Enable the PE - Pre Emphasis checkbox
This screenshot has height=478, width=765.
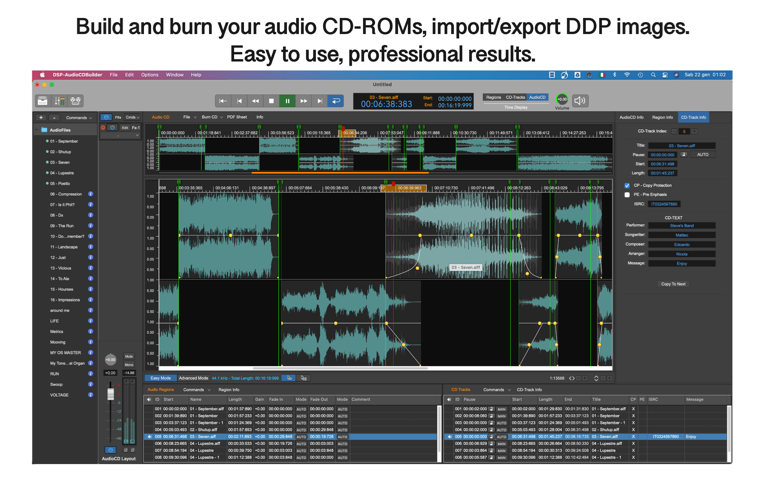(x=627, y=195)
